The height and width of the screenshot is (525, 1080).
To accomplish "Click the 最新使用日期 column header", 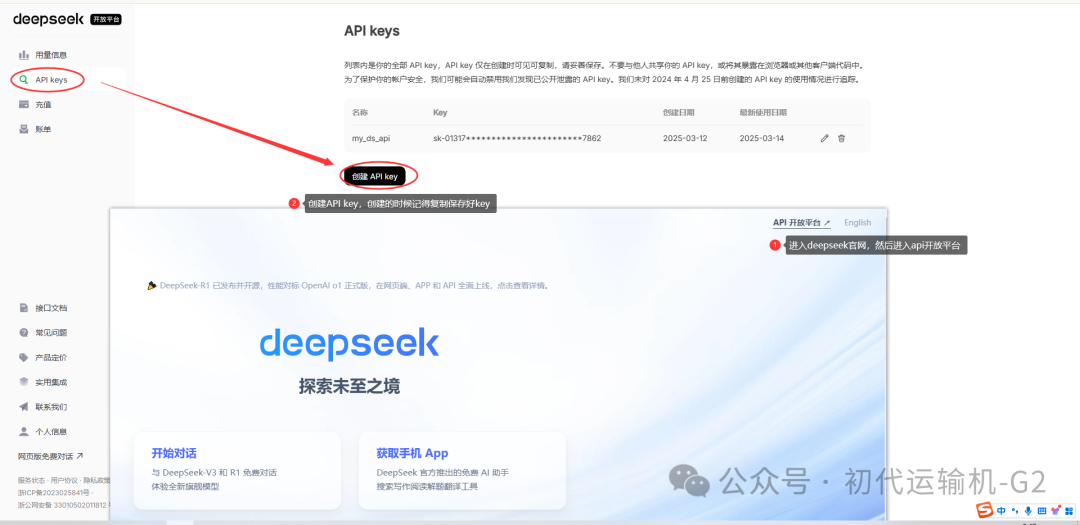I will coord(763,112).
